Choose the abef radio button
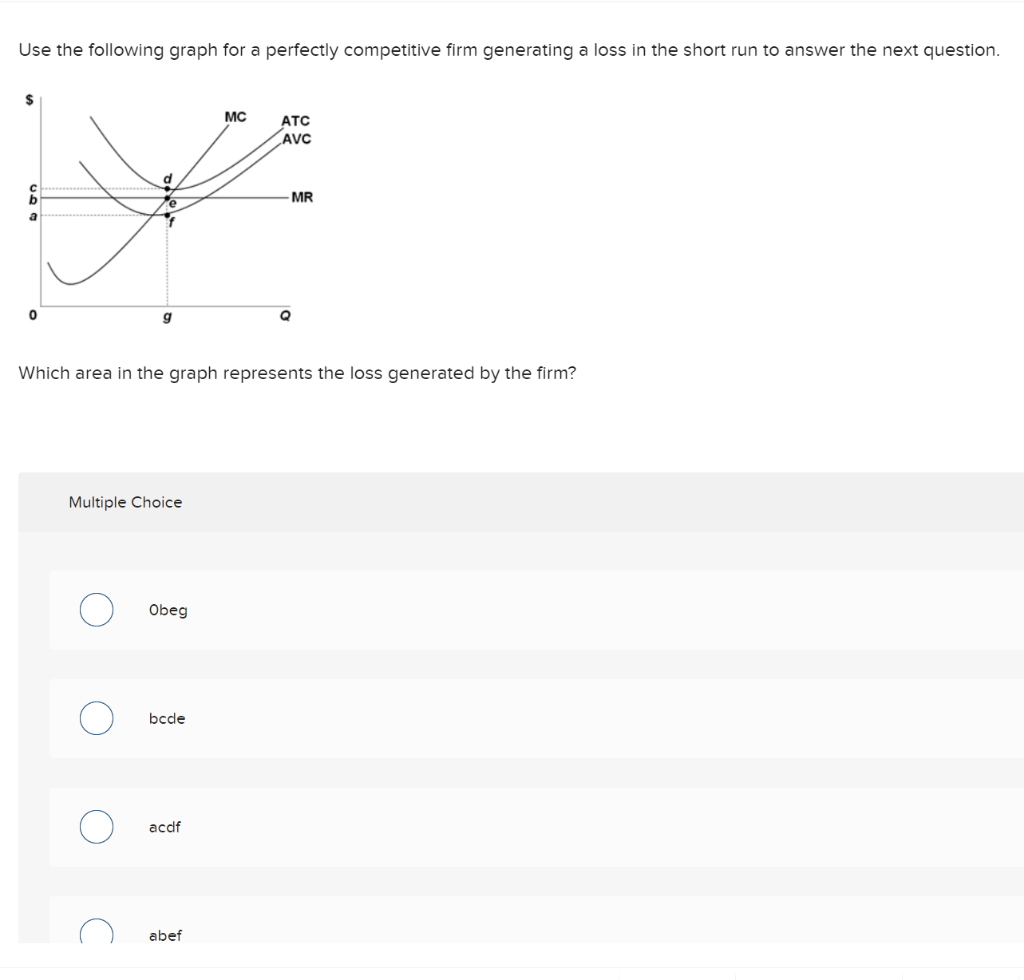 point(96,934)
